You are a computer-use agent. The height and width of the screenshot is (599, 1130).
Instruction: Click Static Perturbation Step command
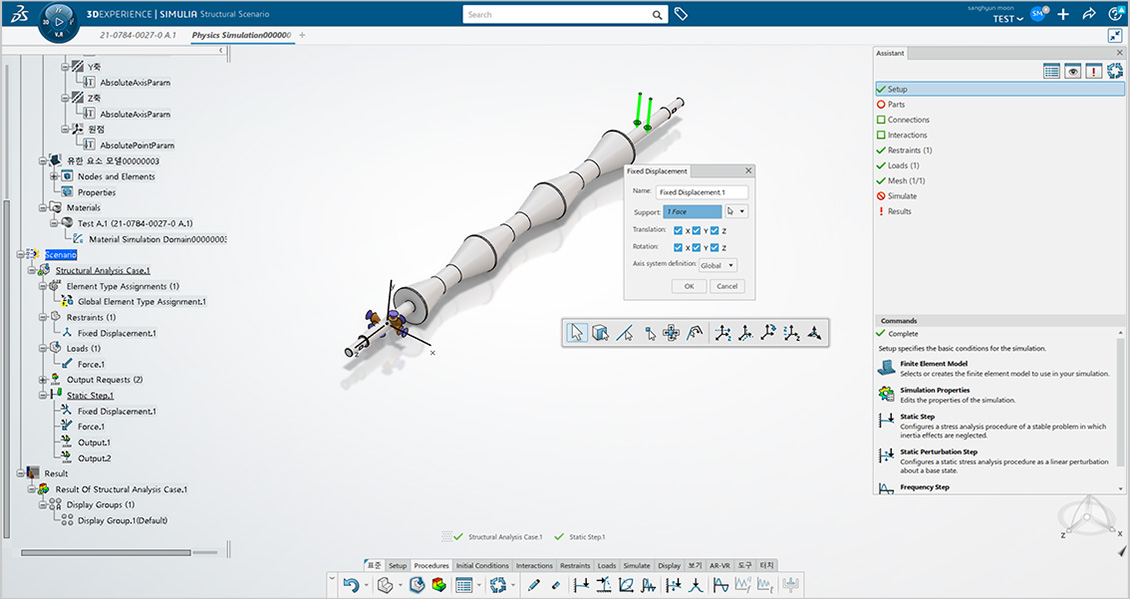938,452
